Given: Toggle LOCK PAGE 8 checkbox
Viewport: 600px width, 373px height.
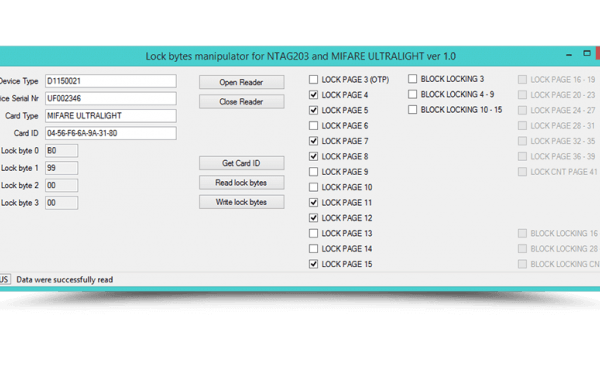Looking at the screenshot, I should 313,156.
